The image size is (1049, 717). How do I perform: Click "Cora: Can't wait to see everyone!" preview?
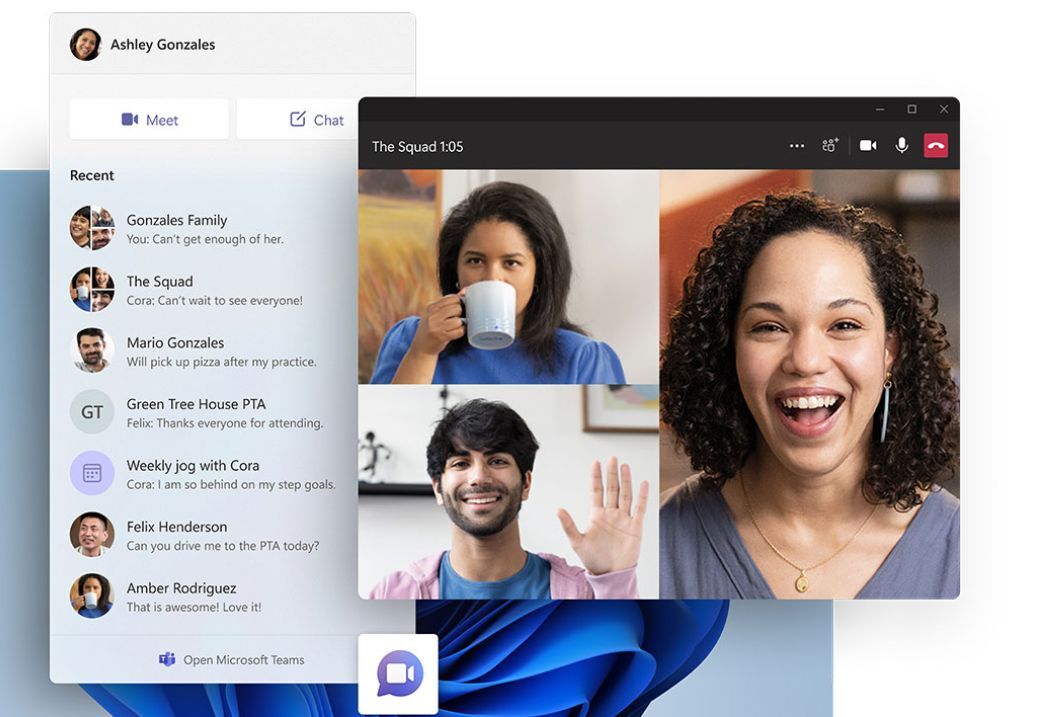tap(215, 301)
